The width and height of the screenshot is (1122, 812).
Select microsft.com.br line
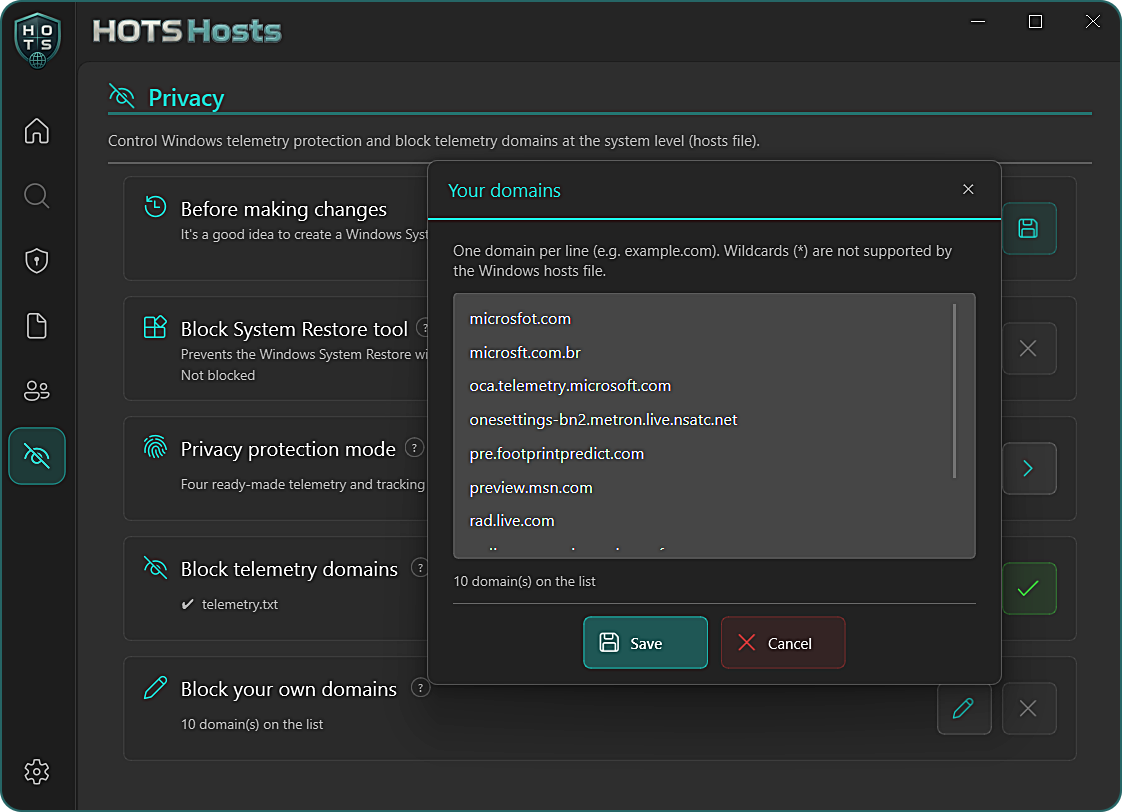click(x=525, y=353)
